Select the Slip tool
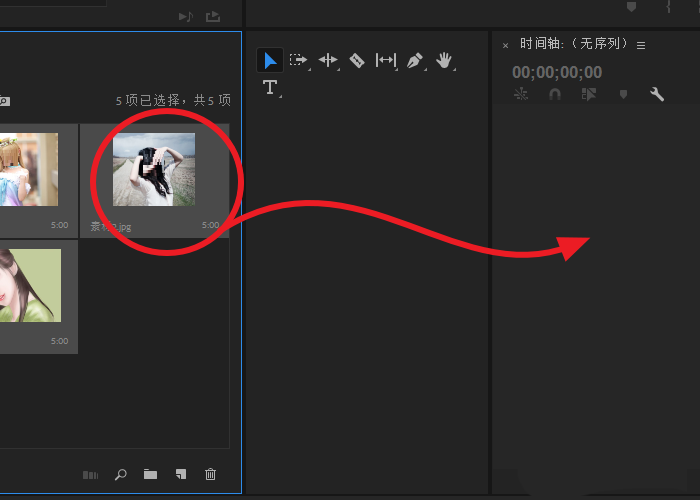 click(x=385, y=60)
